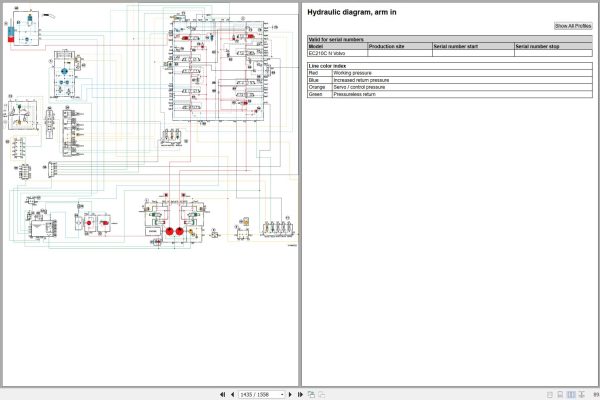Screen dimensions: 600x400
Task: Click the 'Servo / control pressure' row text
Action: [359, 87]
